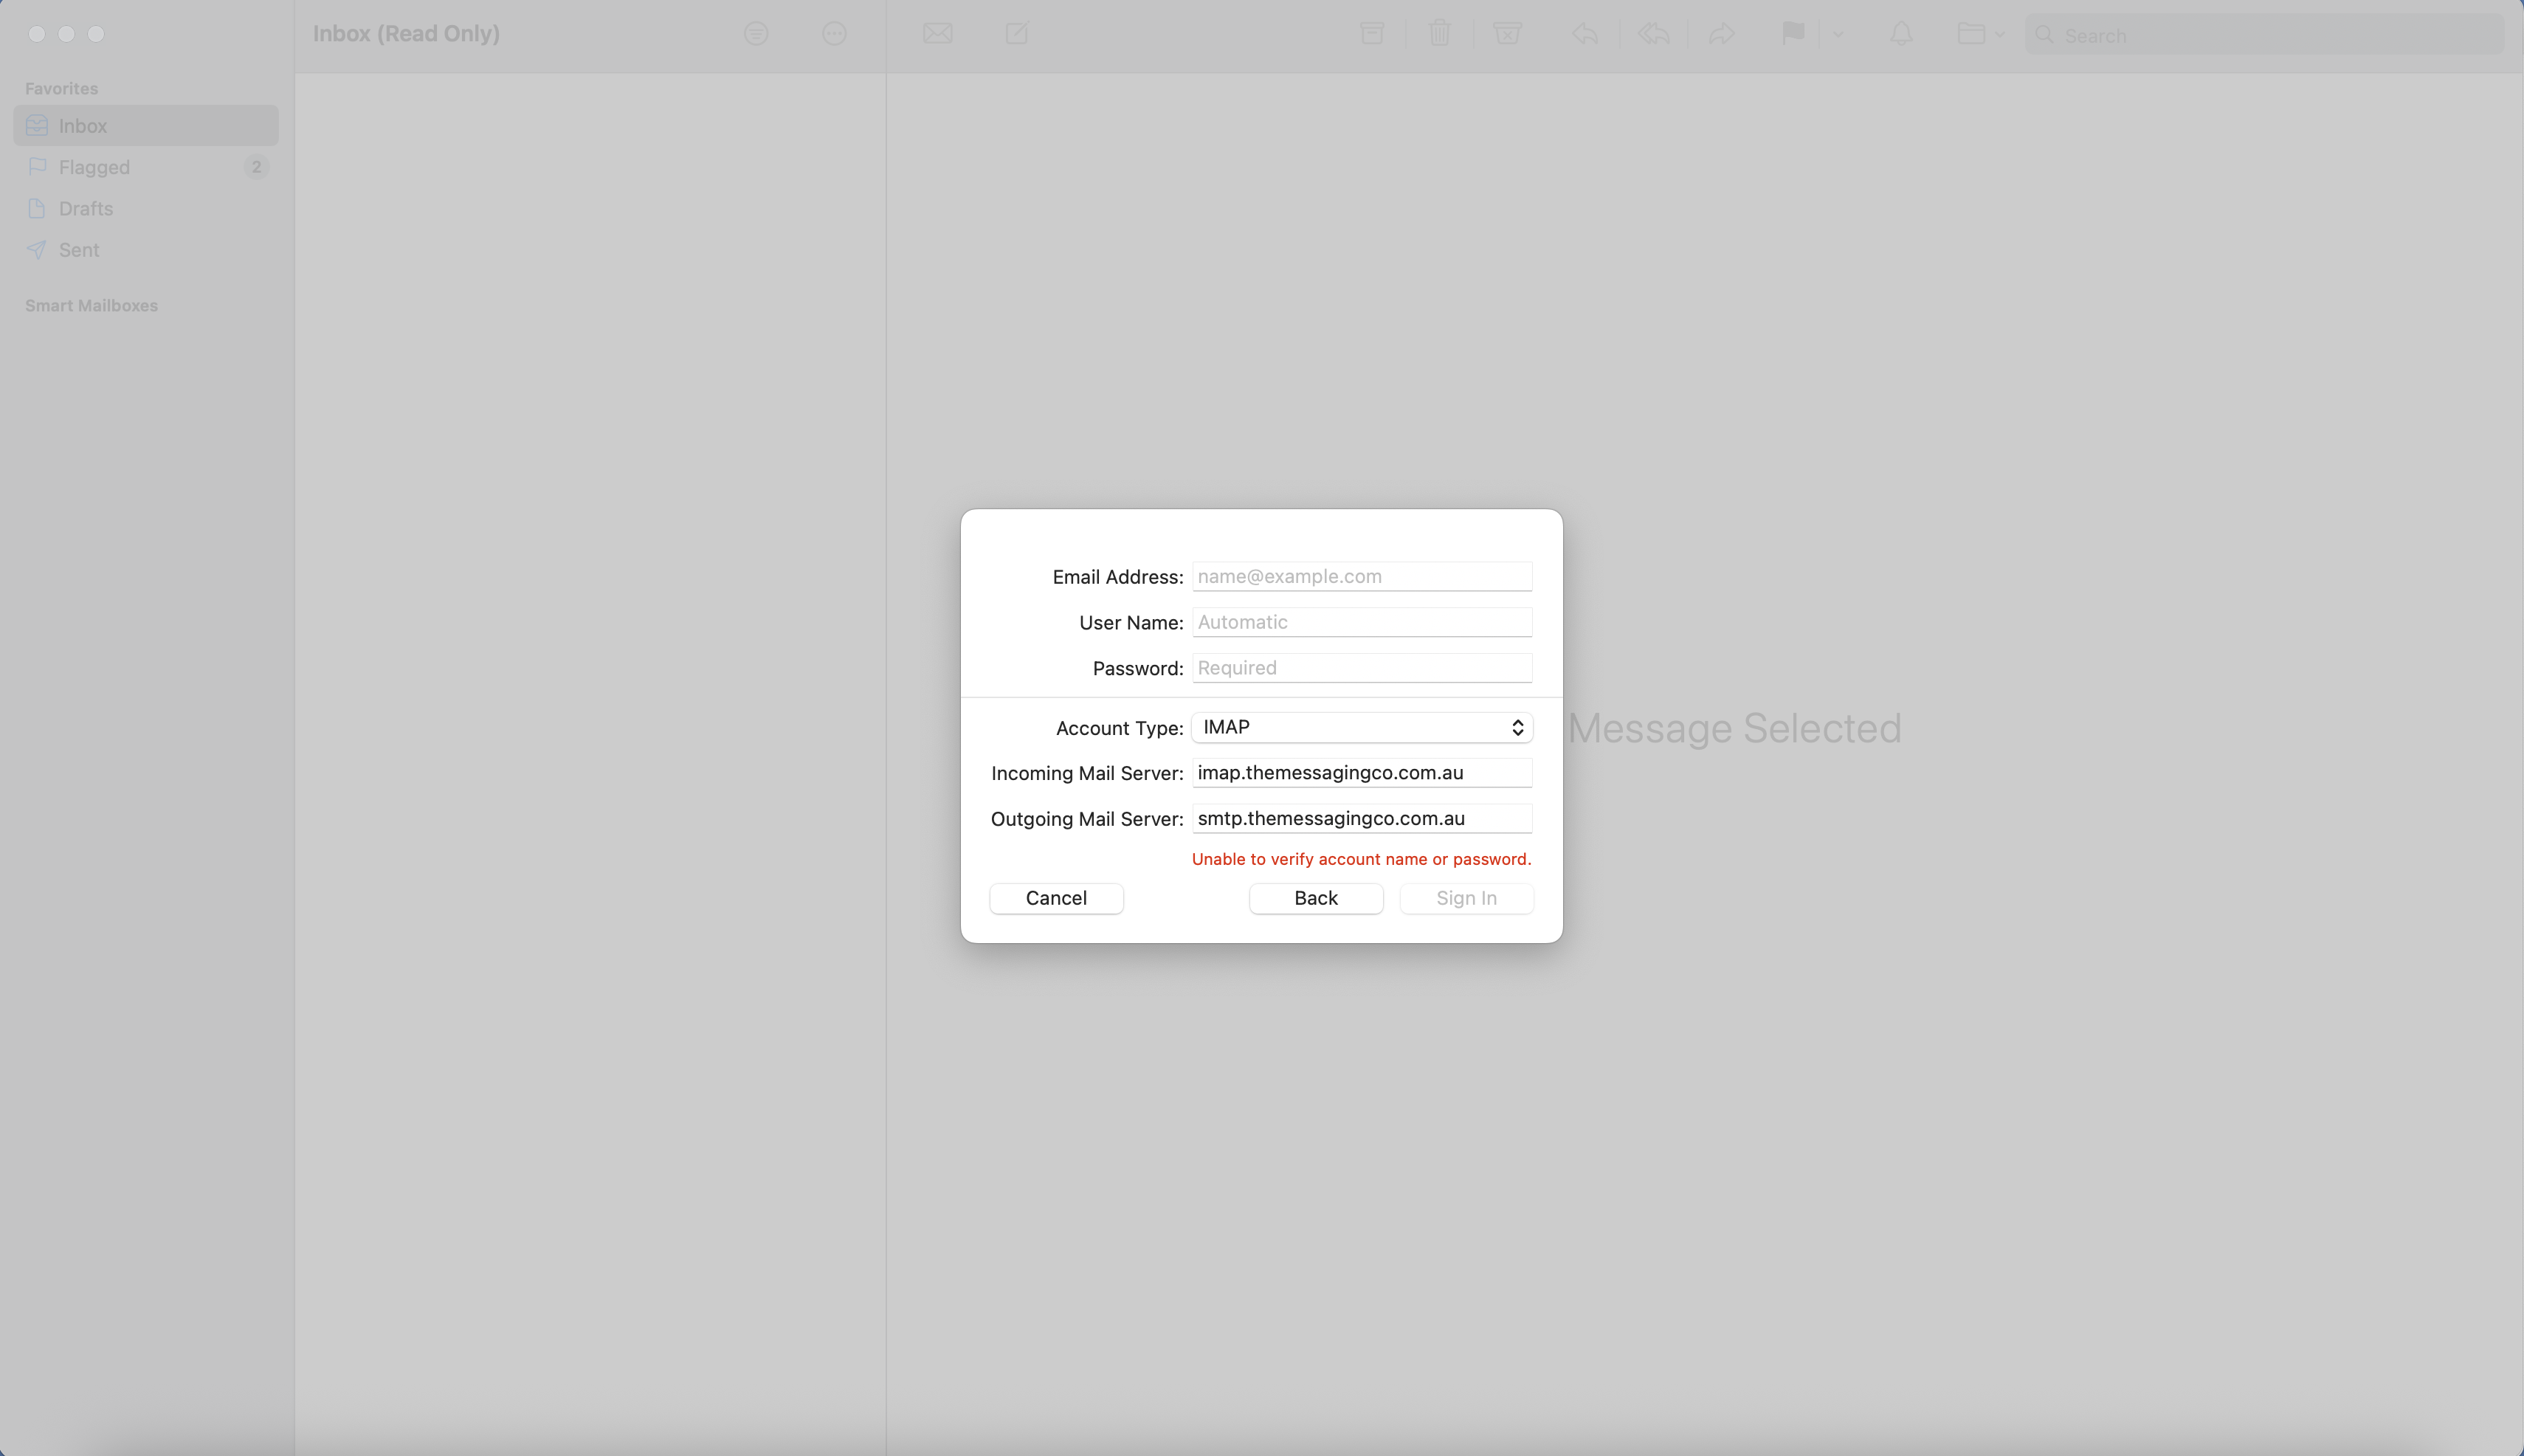The width and height of the screenshot is (2524, 1456).
Task: Mute conversation with bell icon
Action: click(1901, 34)
